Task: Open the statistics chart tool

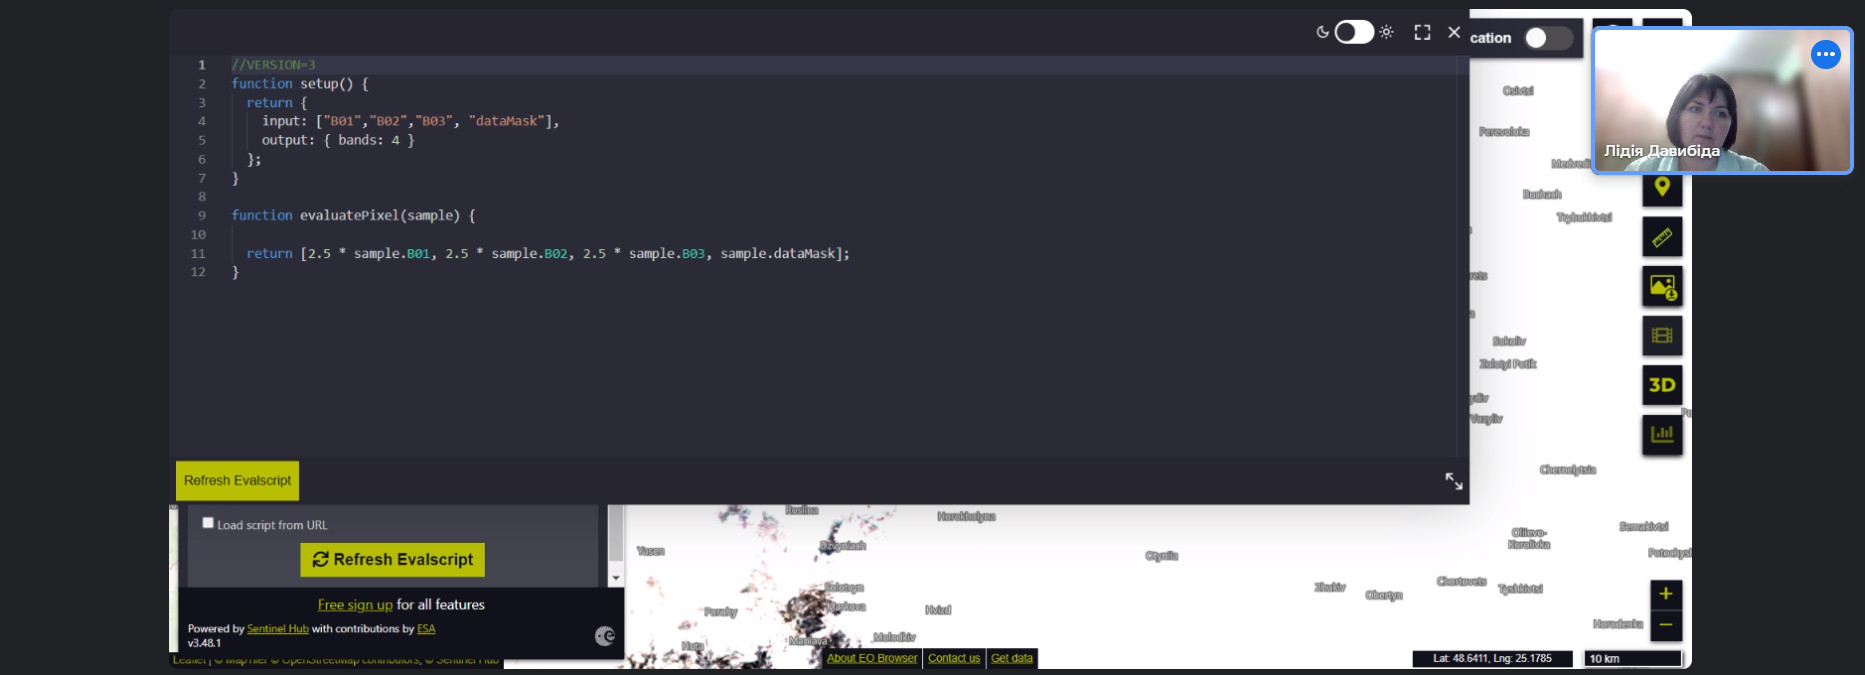Action: (x=1662, y=434)
